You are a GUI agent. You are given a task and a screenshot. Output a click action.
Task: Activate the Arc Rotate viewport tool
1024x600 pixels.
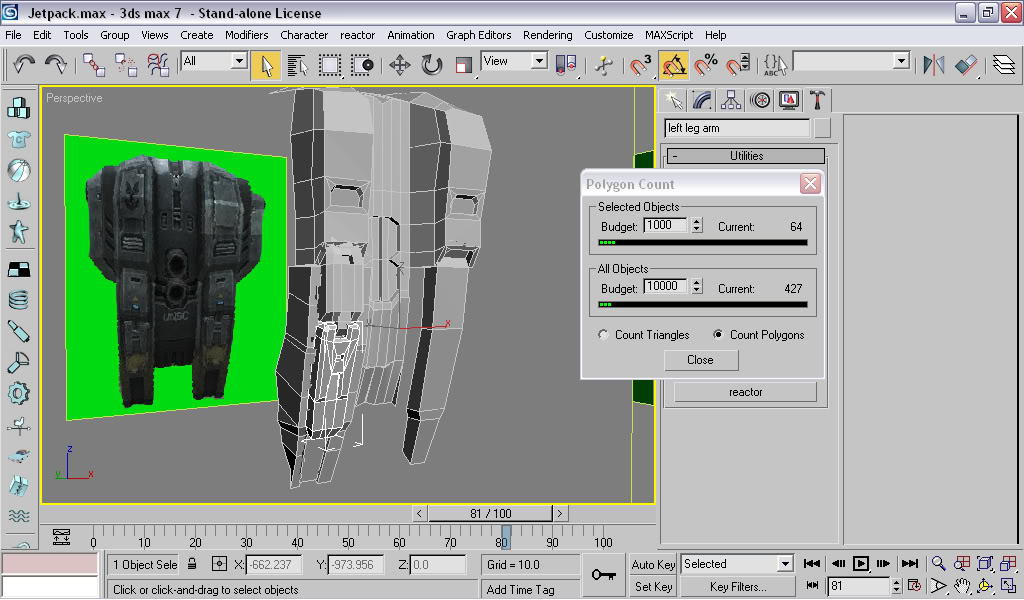click(985, 586)
